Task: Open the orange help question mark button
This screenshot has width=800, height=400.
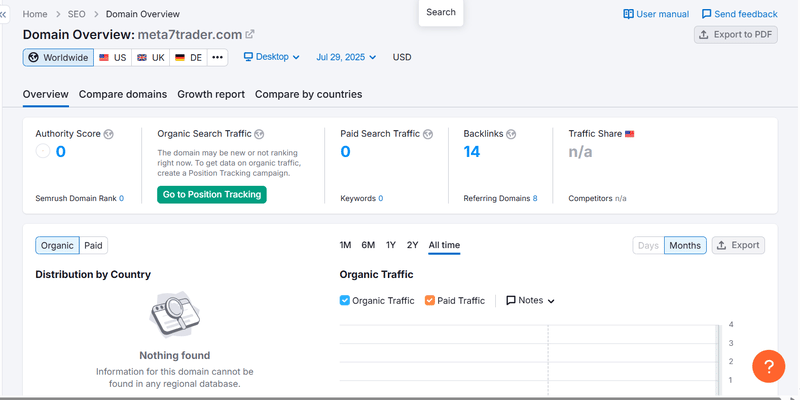Action: coord(768,366)
